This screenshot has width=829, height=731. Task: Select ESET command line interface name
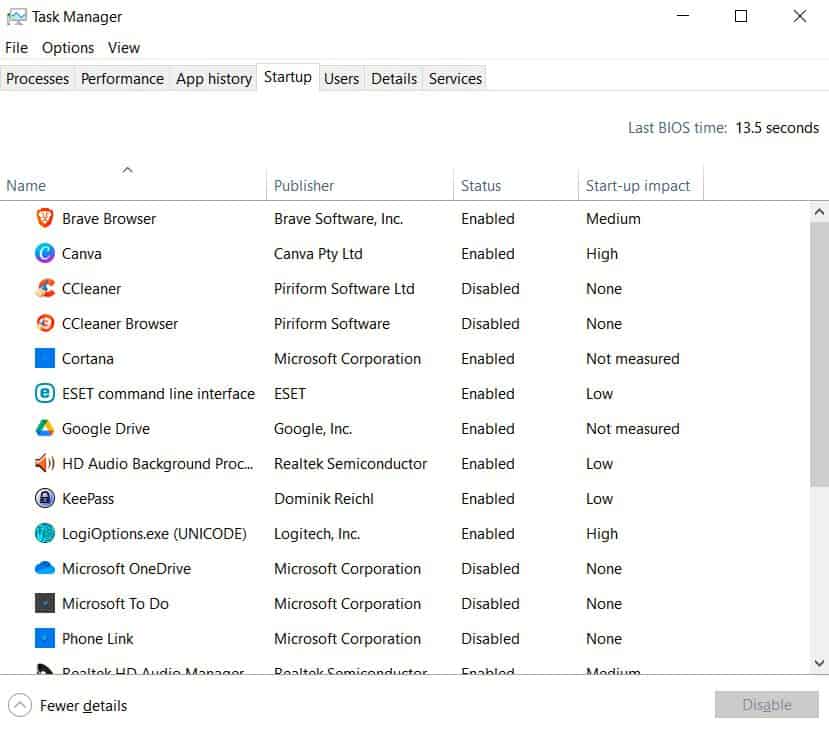pyautogui.click(x=158, y=393)
